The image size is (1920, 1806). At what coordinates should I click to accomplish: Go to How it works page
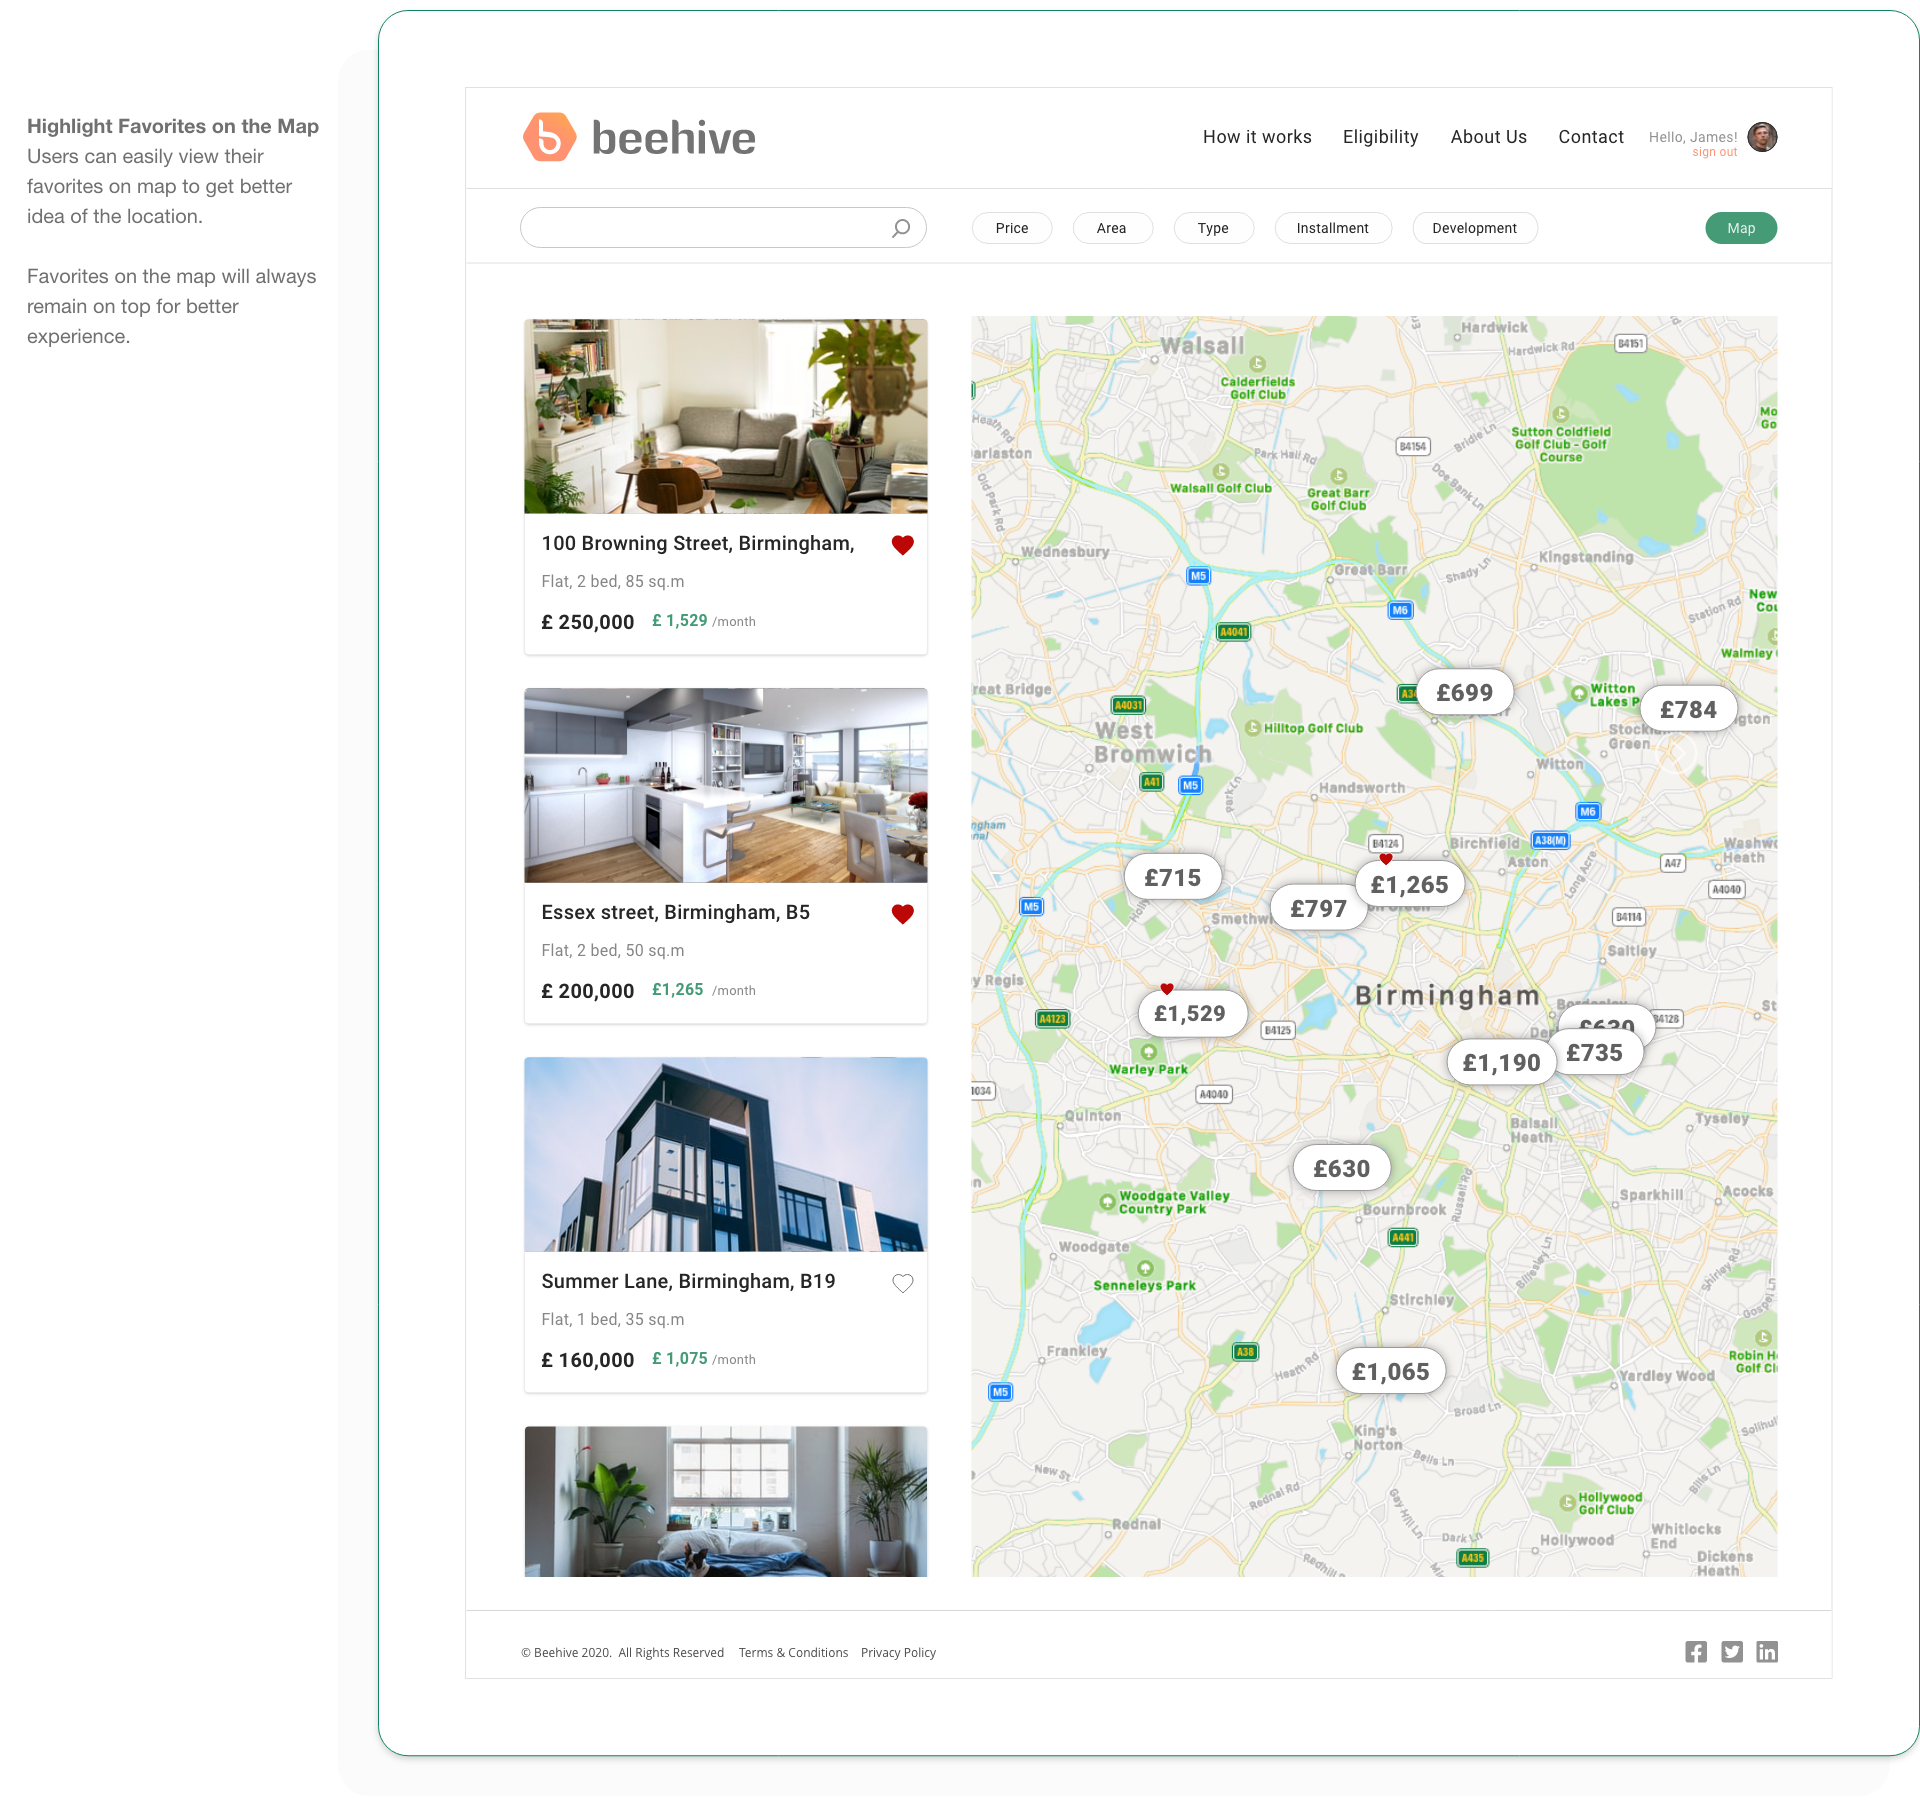1257,137
